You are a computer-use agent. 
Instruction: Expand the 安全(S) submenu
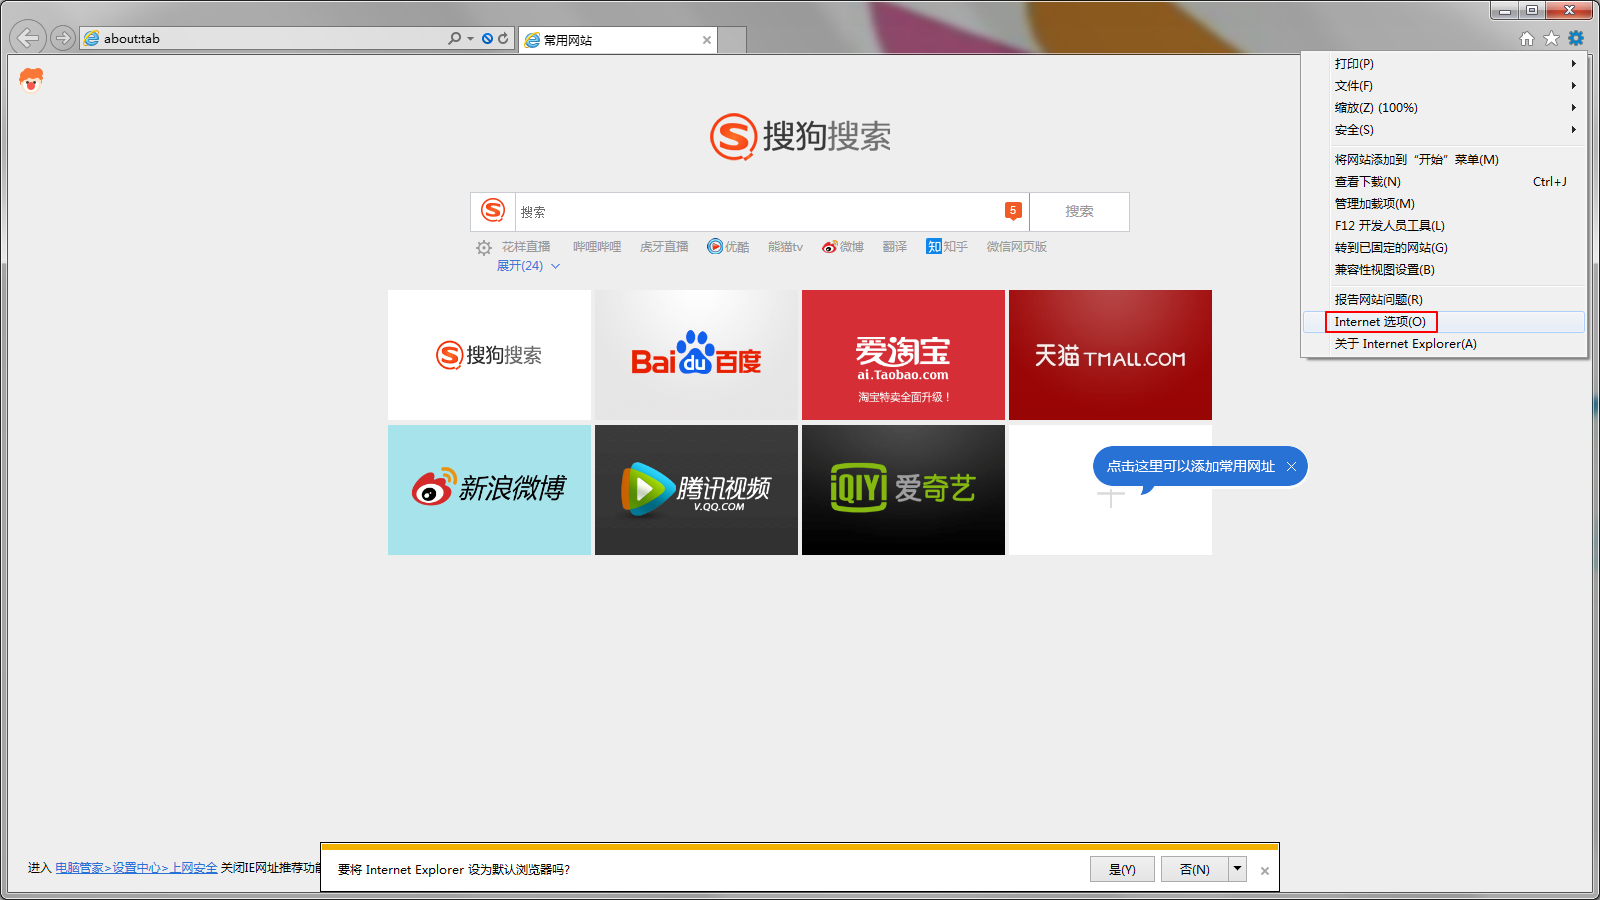[1445, 129]
